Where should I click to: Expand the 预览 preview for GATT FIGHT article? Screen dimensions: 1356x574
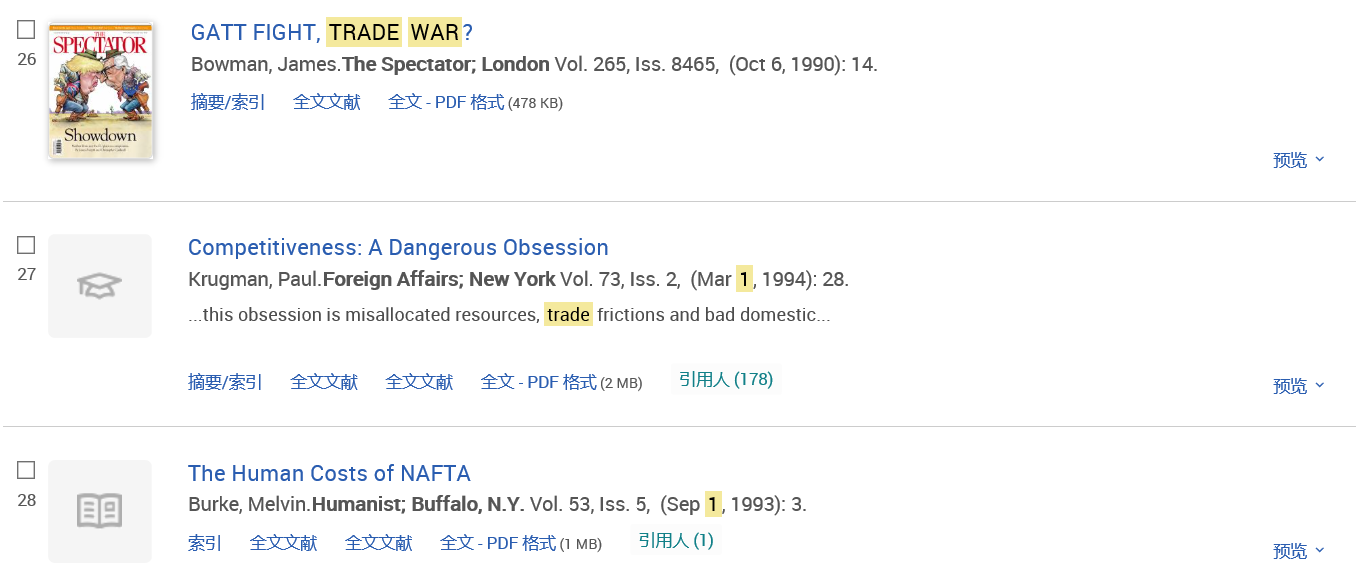tap(1298, 160)
